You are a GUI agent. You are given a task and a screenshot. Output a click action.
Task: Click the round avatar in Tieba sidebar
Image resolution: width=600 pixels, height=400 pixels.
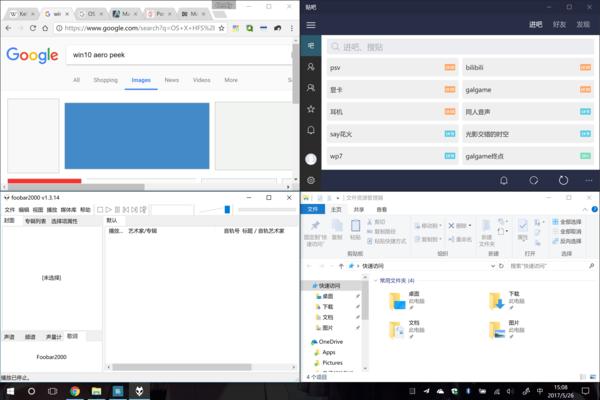pyautogui.click(x=311, y=159)
